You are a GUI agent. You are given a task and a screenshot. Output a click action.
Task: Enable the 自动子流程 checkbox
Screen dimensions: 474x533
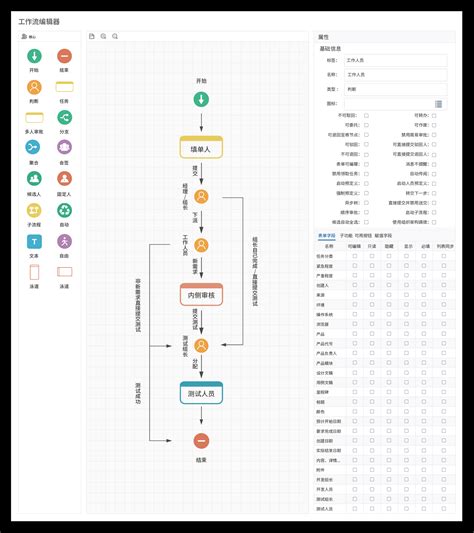click(x=434, y=212)
